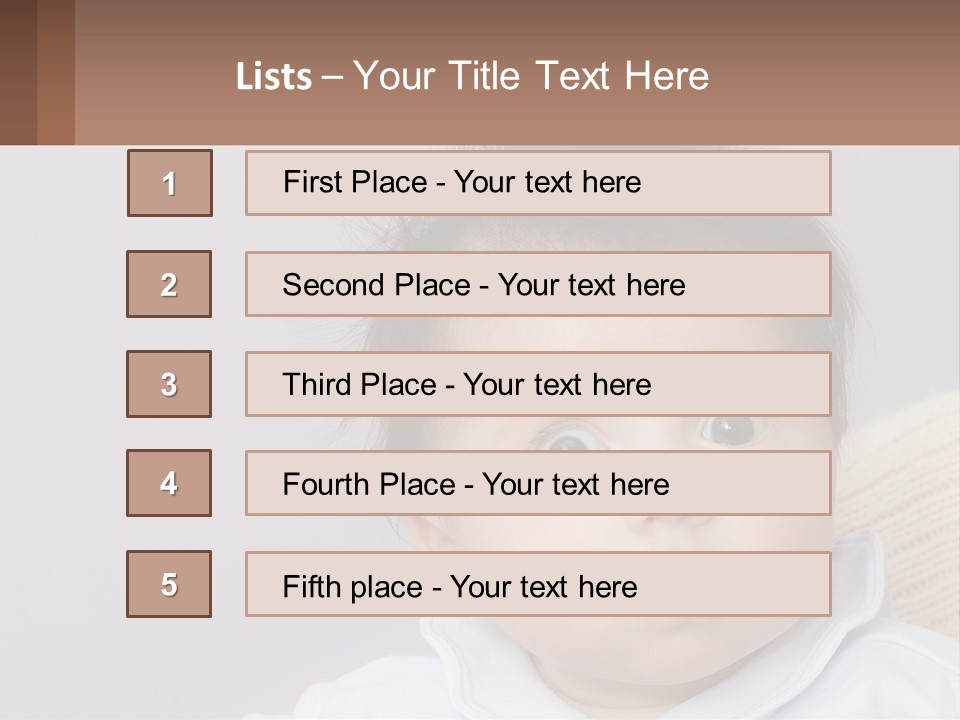The width and height of the screenshot is (960, 720).
Task: Click the baby's nose between Fourth and Fifth boxes
Action: [640, 533]
